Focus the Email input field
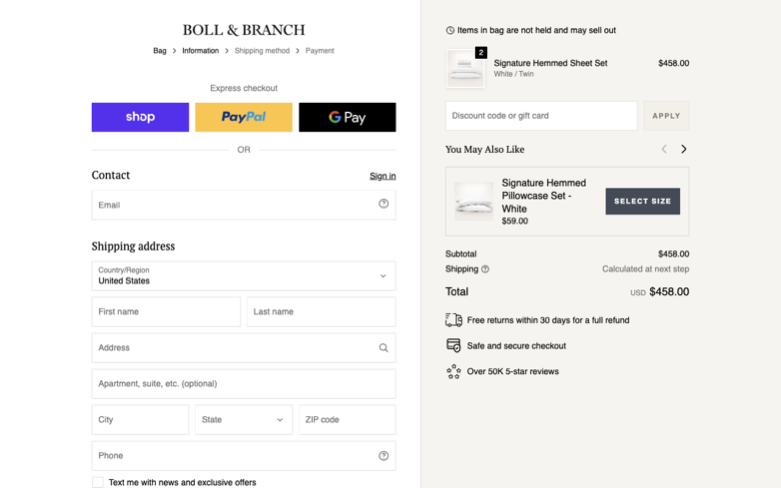Viewport: 781px width, 488px height. pyautogui.click(x=244, y=205)
